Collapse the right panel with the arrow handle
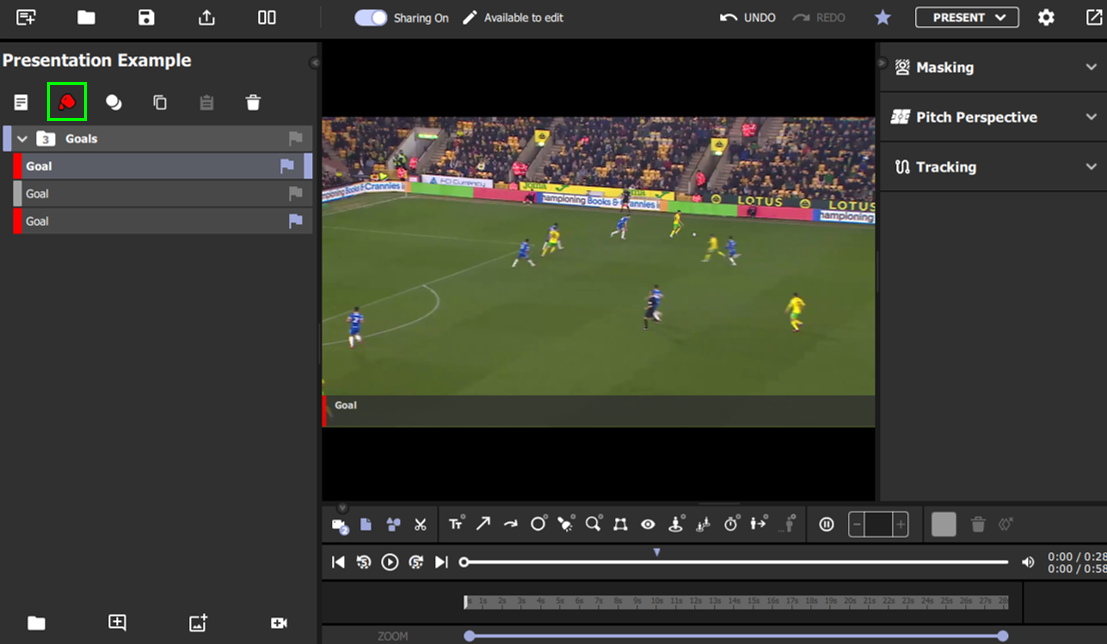1107x644 pixels. (x=882, y=63)
